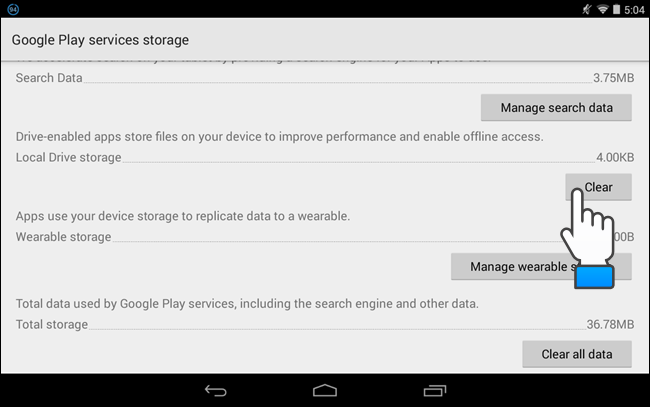650x407 pixels.
Task: Tap the 4.00KB Local Drive size
Action: pos(615,157)
